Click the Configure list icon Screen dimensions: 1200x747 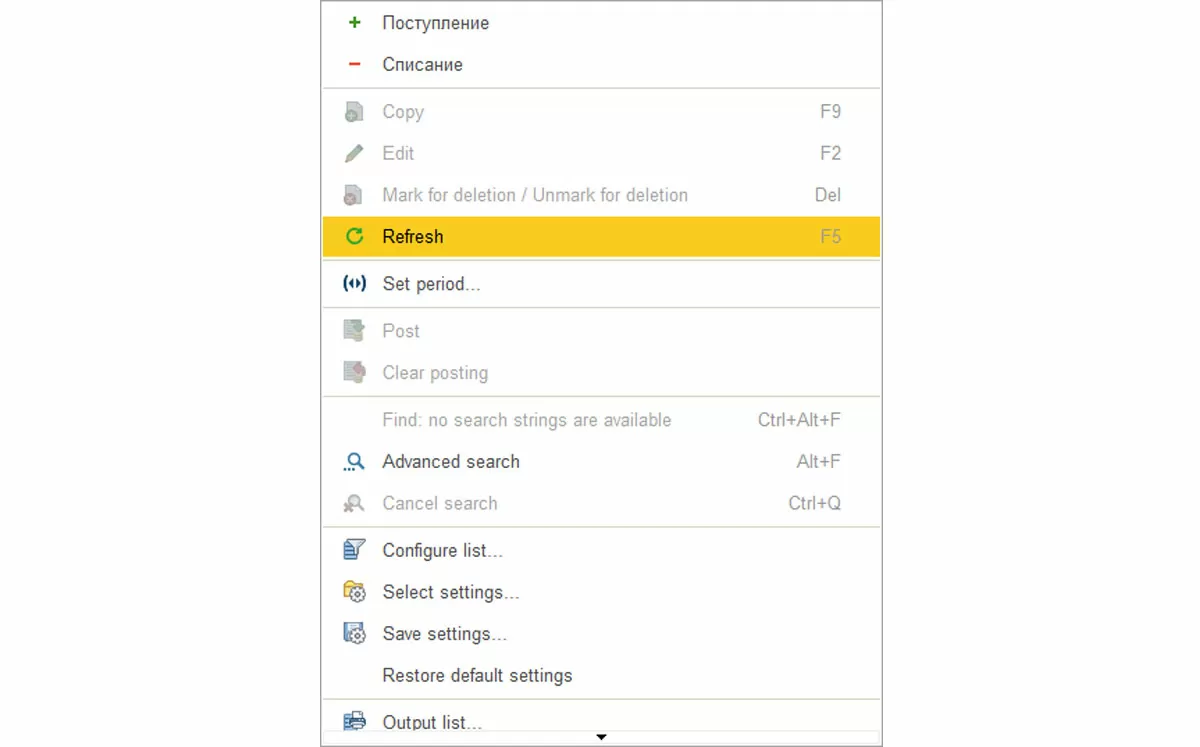354,550
